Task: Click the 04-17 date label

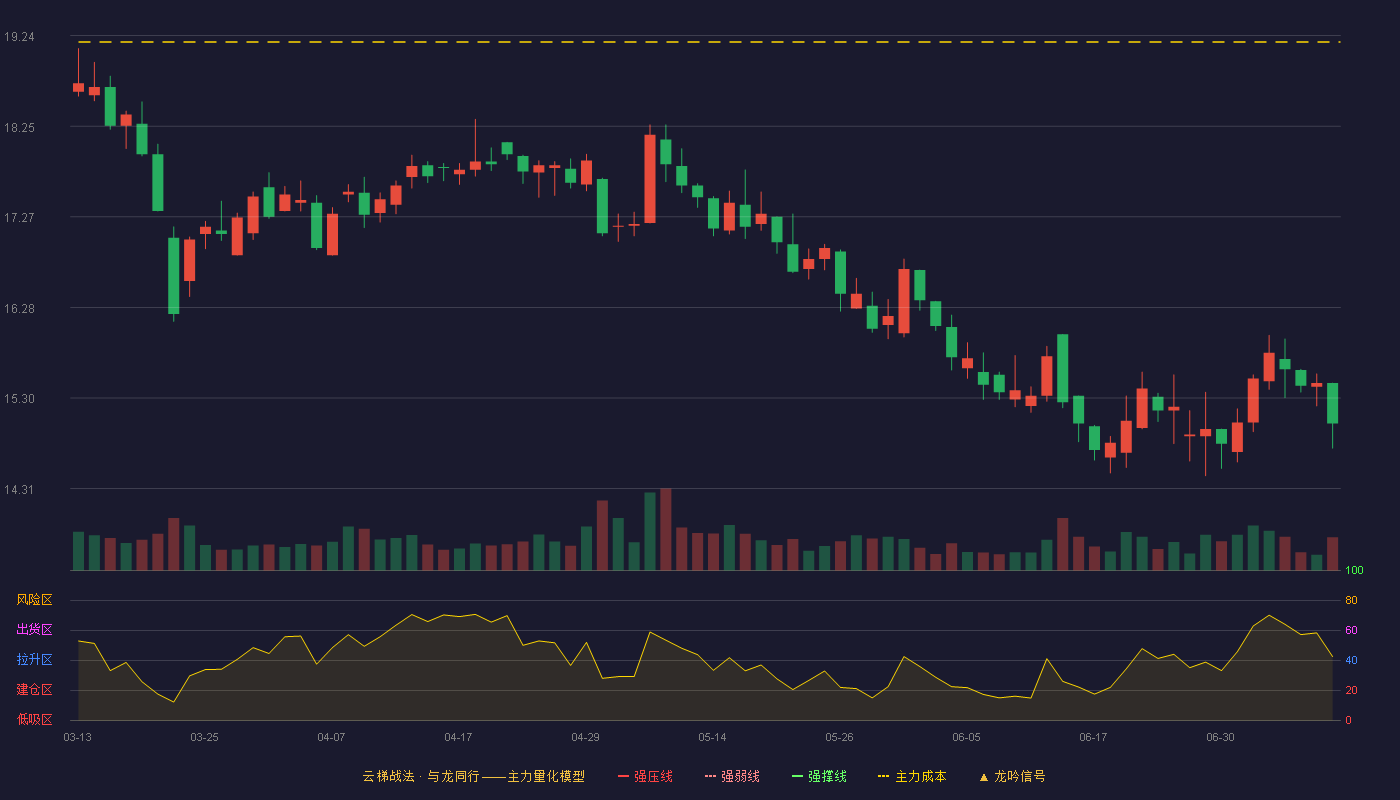Action: pyautogui.click(x=458, y=737)
